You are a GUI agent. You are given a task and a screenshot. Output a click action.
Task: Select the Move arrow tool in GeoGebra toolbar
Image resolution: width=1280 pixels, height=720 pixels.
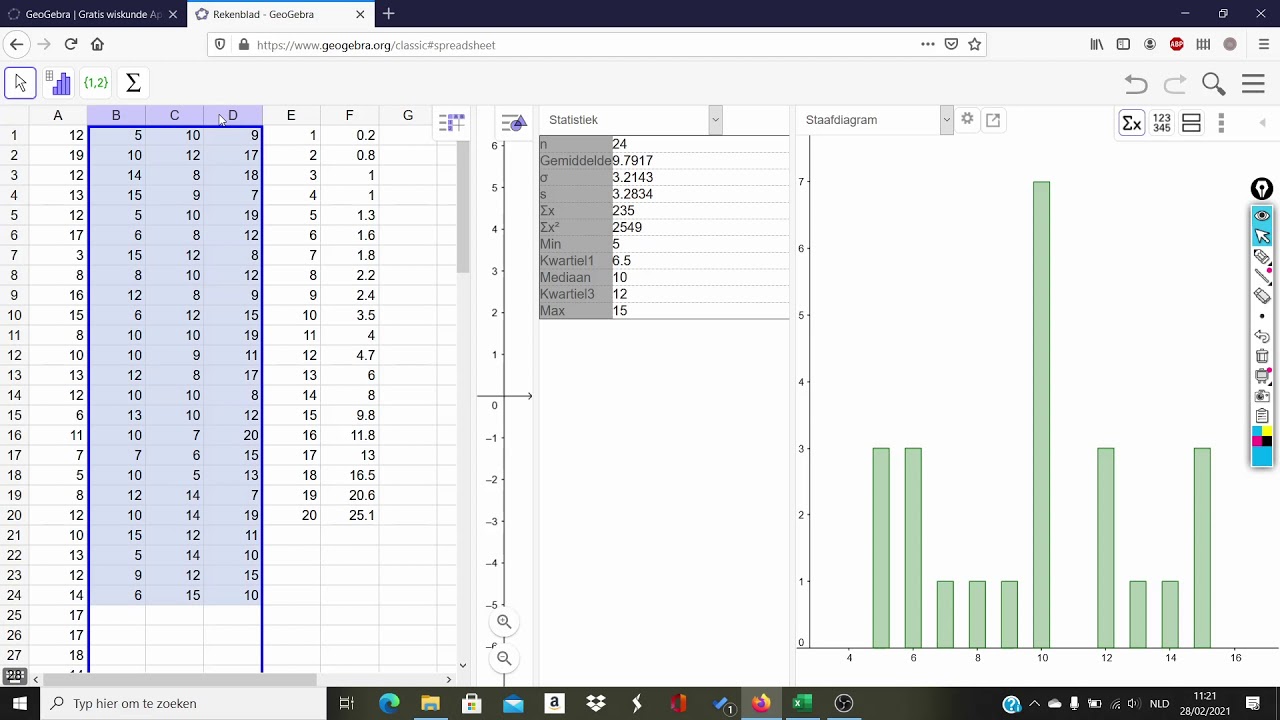pyautogui.click(x=20, y=83)
